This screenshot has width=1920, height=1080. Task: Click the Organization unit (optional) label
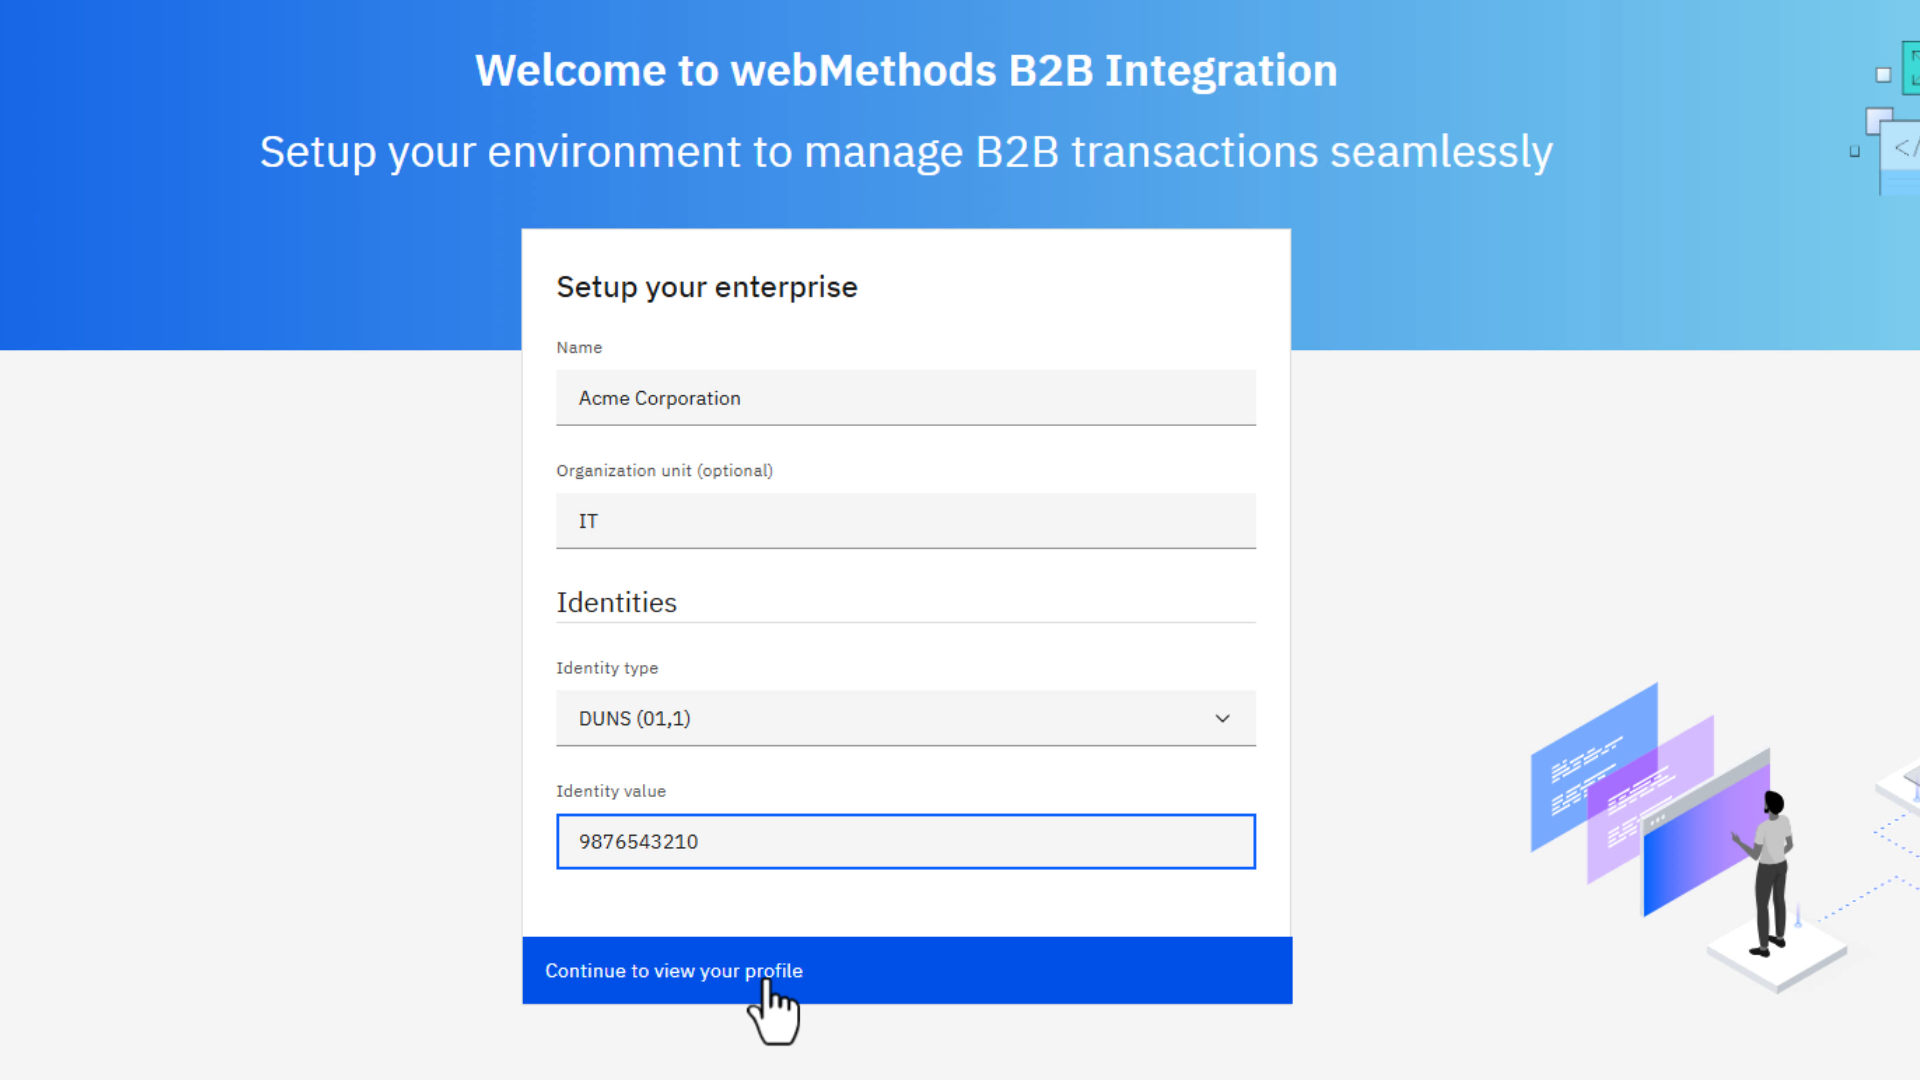[664, 471]
